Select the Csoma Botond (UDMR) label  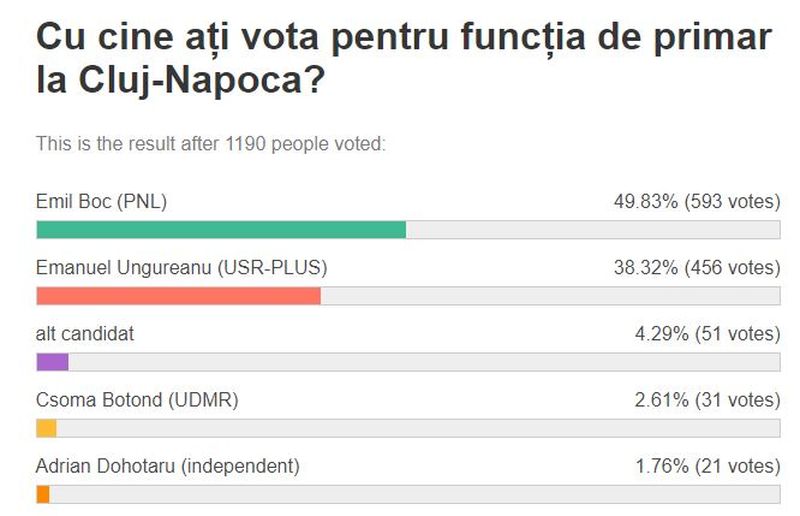tap(137, 400)
